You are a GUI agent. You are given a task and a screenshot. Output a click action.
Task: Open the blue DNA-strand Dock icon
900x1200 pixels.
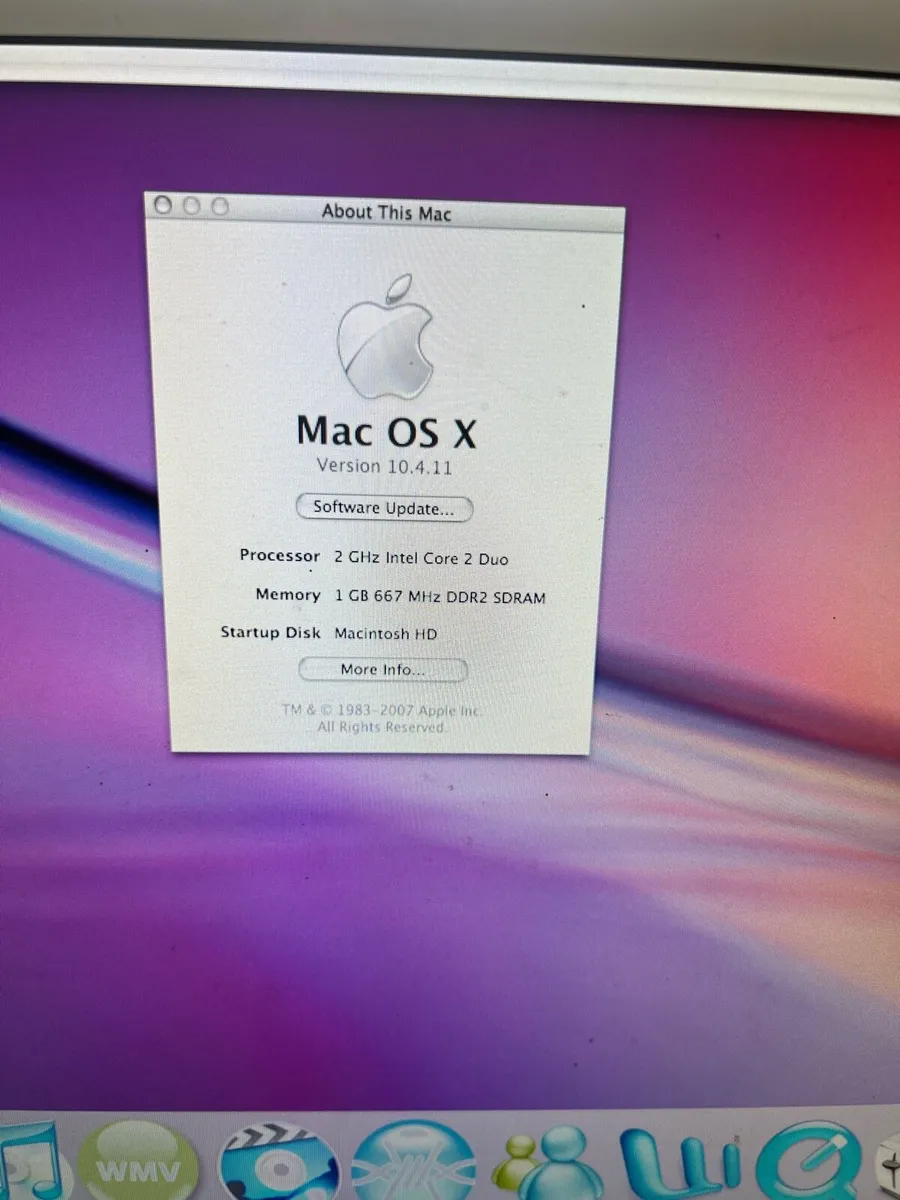pos(411,1162)
